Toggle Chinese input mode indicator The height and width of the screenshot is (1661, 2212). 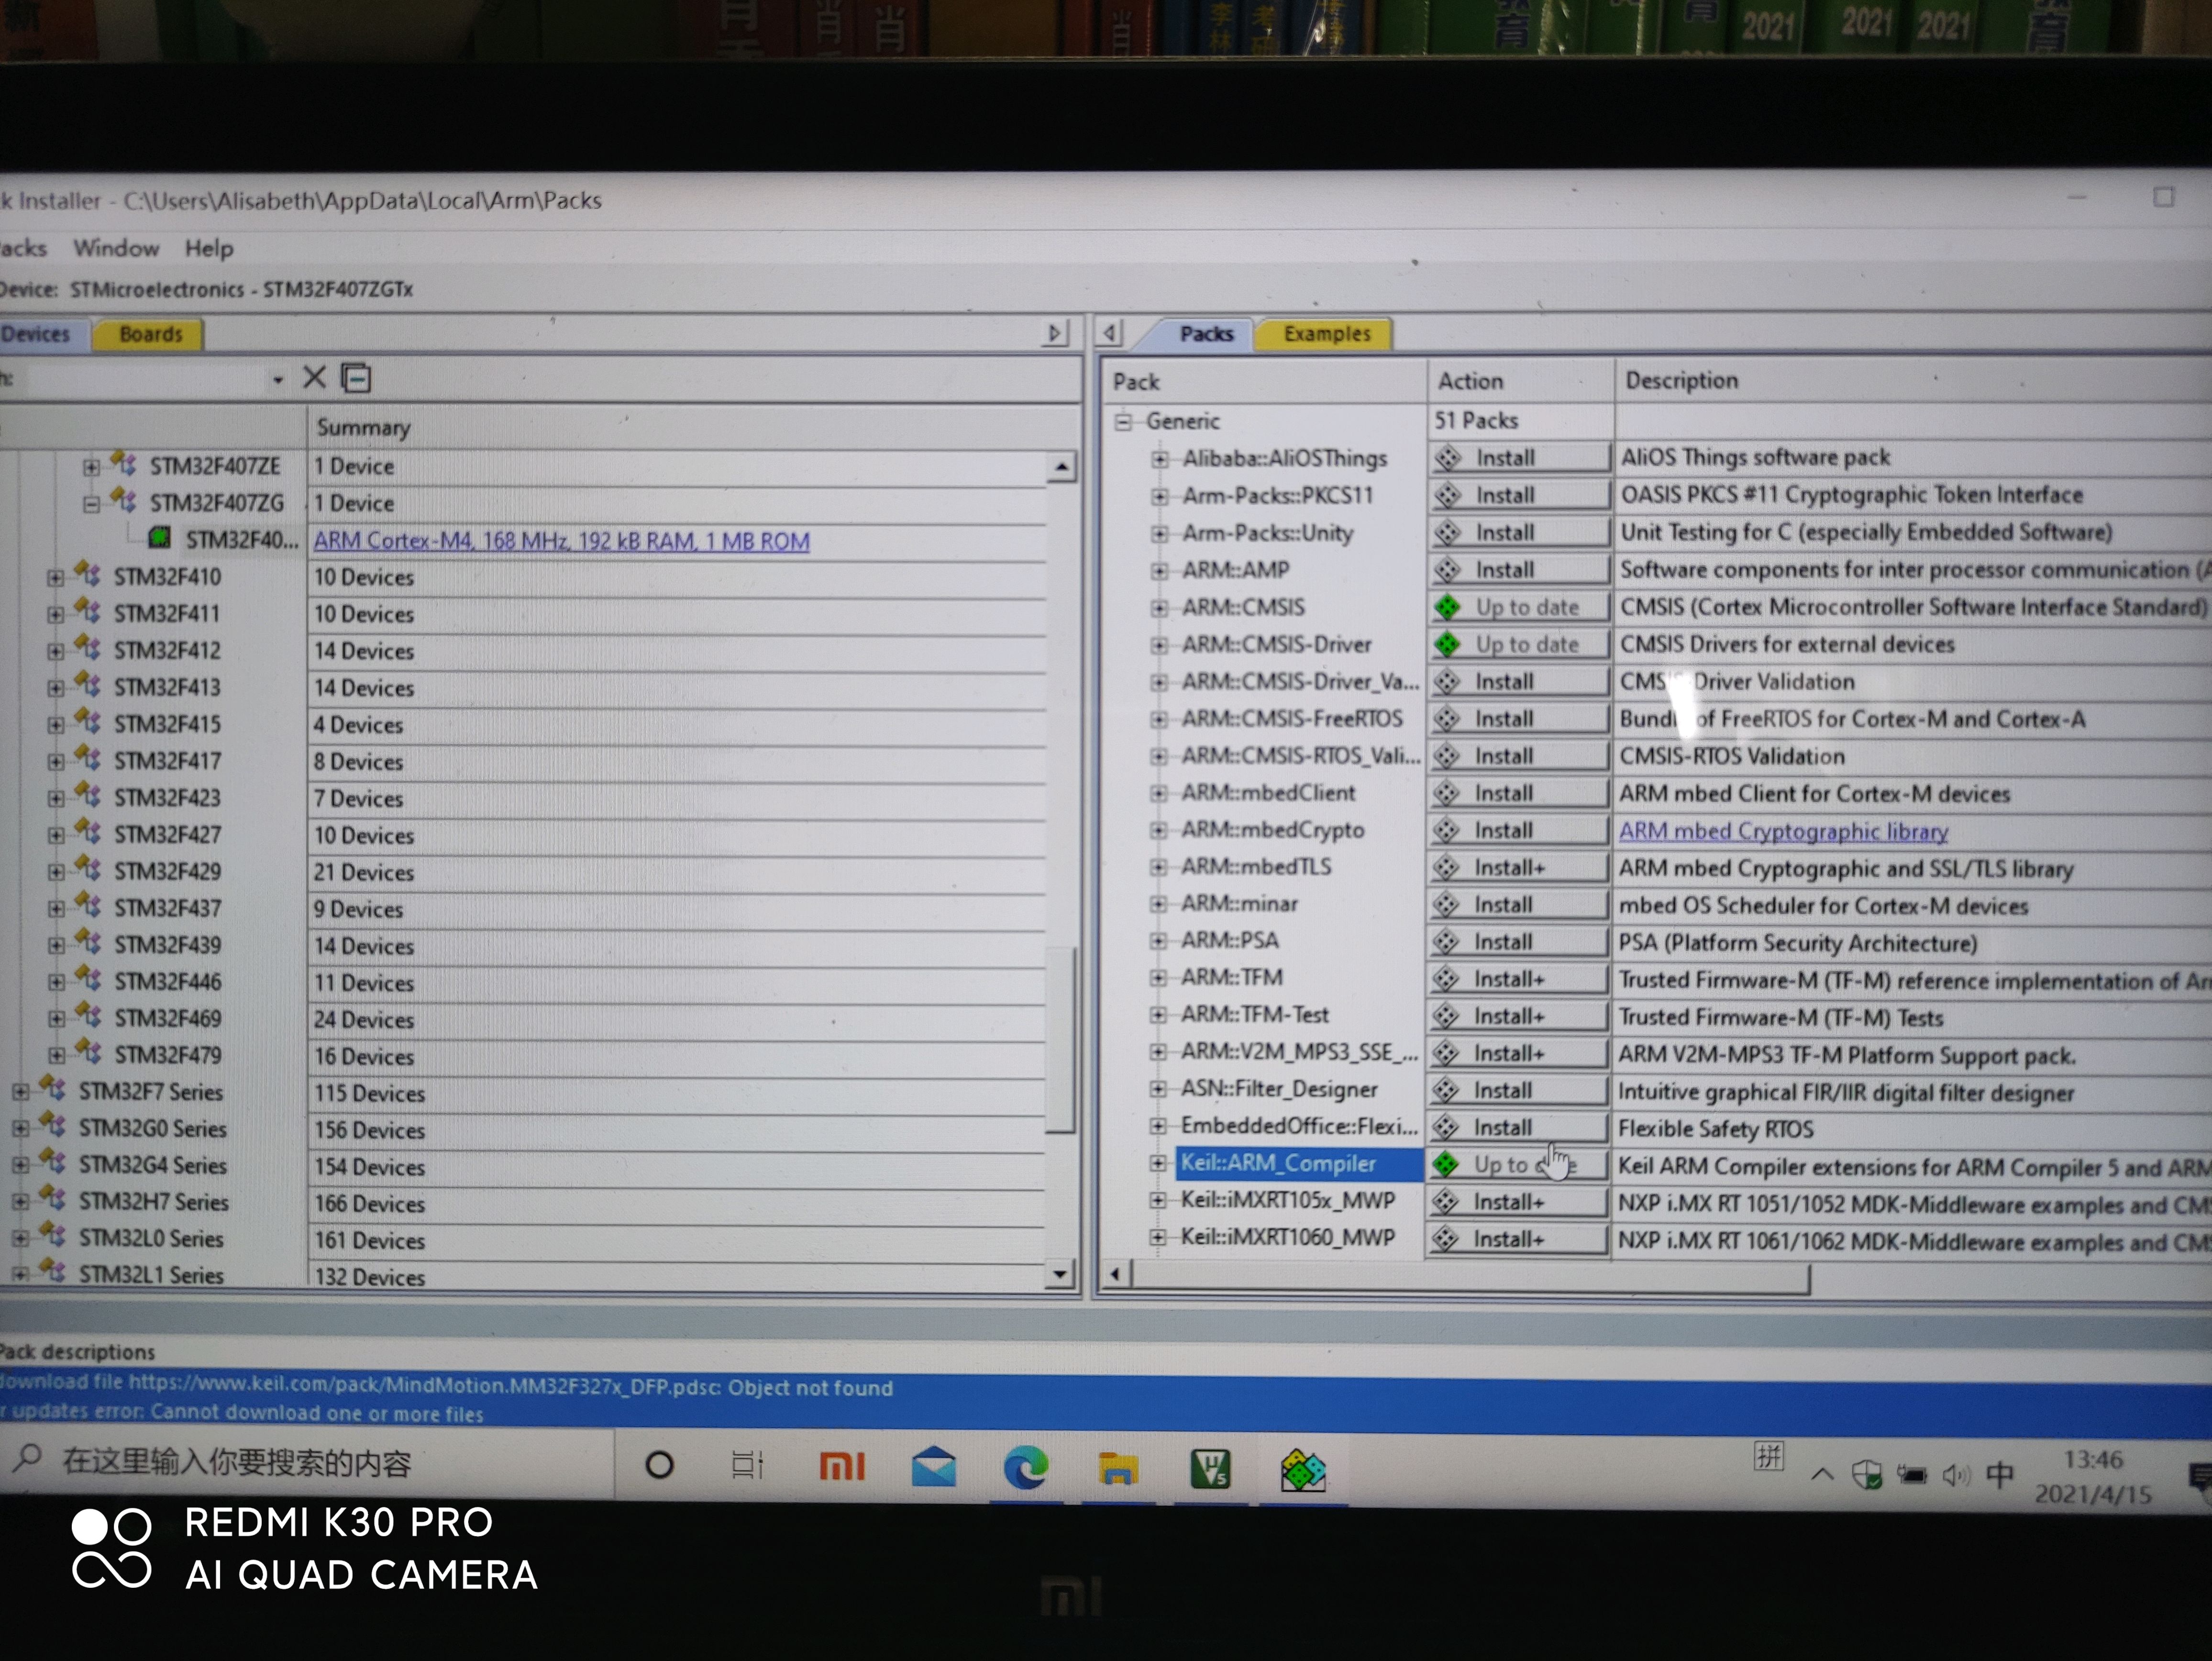(1999, 1474)
